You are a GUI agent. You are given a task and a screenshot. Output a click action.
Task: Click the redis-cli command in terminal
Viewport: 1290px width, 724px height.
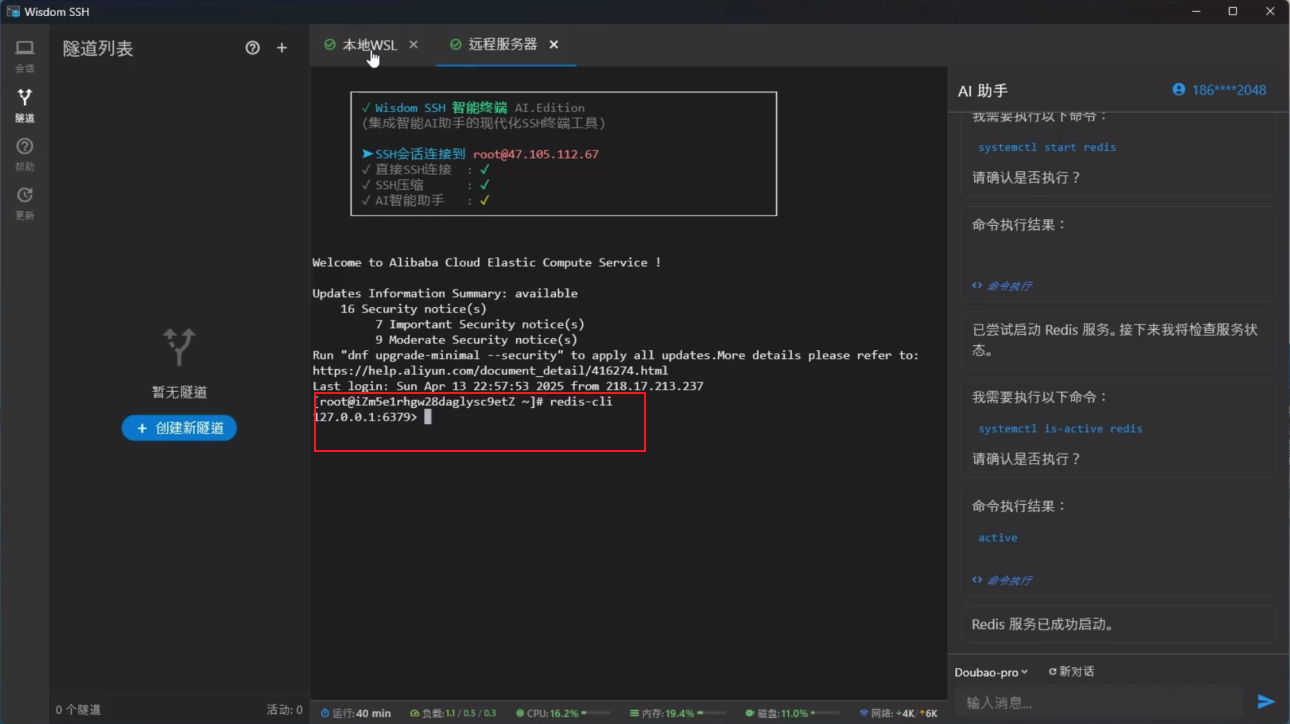pos(581,402)
